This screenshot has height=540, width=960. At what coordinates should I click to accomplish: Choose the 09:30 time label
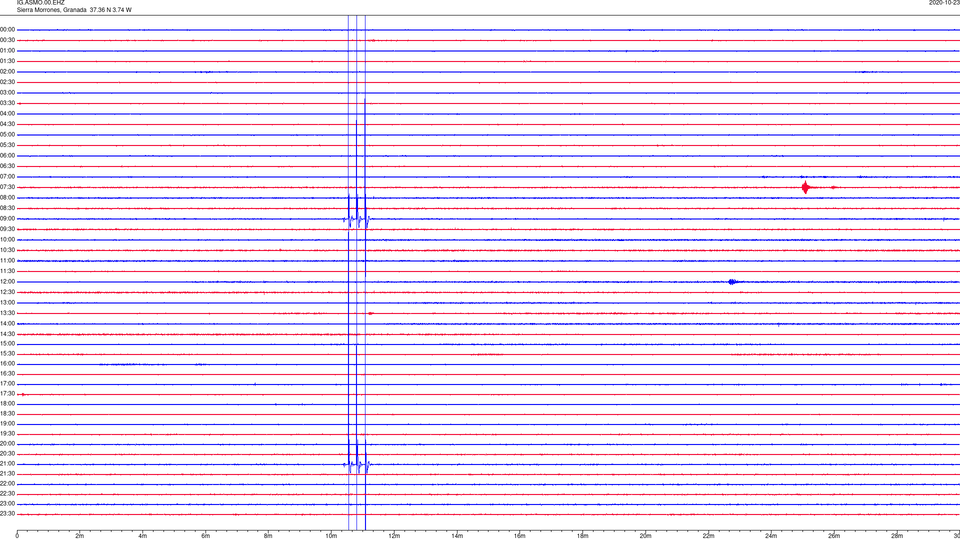(x=7, y=229)
